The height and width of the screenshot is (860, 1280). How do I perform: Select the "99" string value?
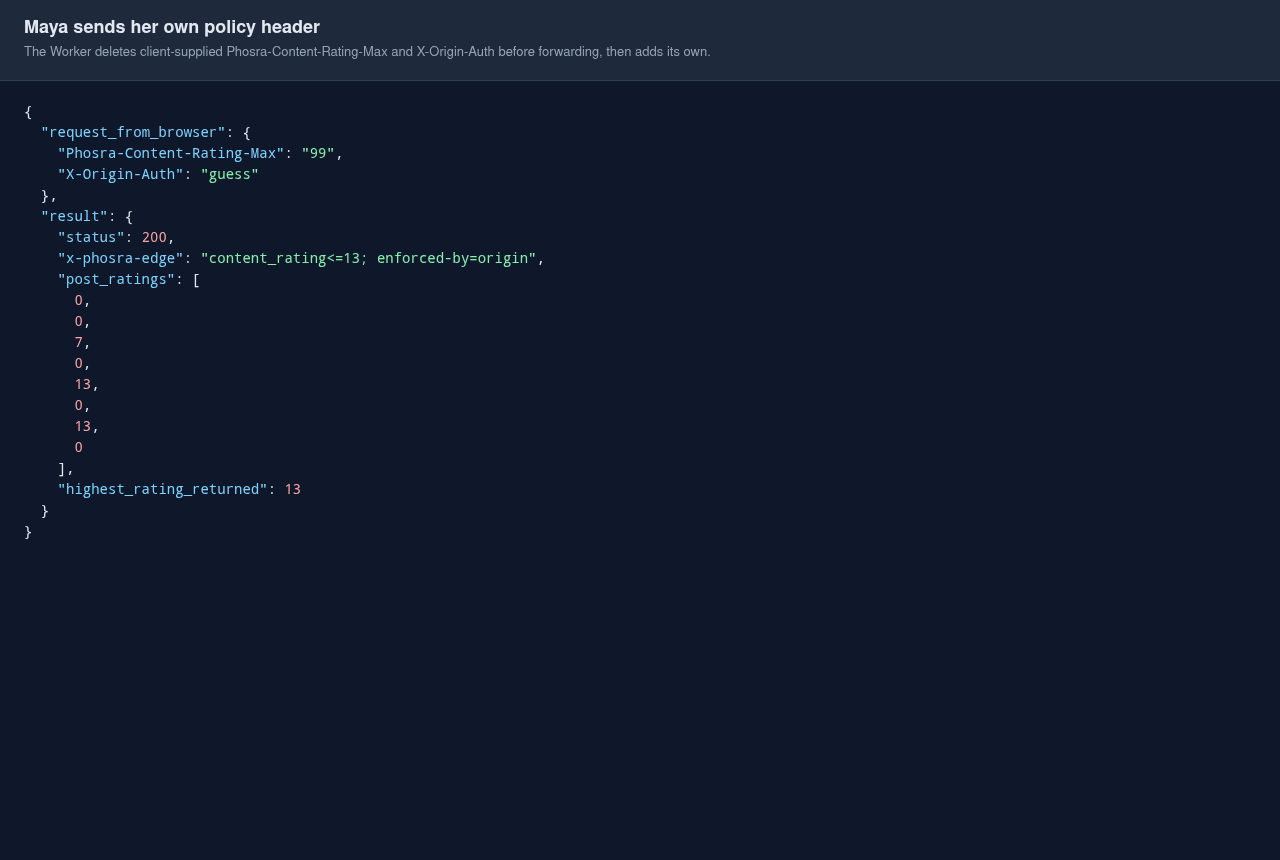[318, 153]
